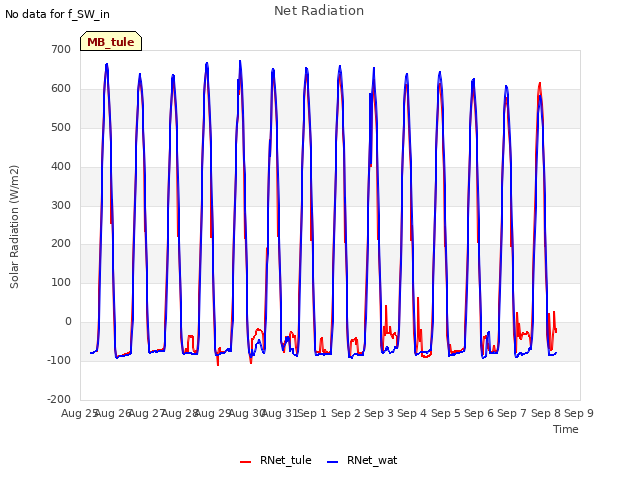Click the 400 y-axis tick label

click(x=61, y=167)
